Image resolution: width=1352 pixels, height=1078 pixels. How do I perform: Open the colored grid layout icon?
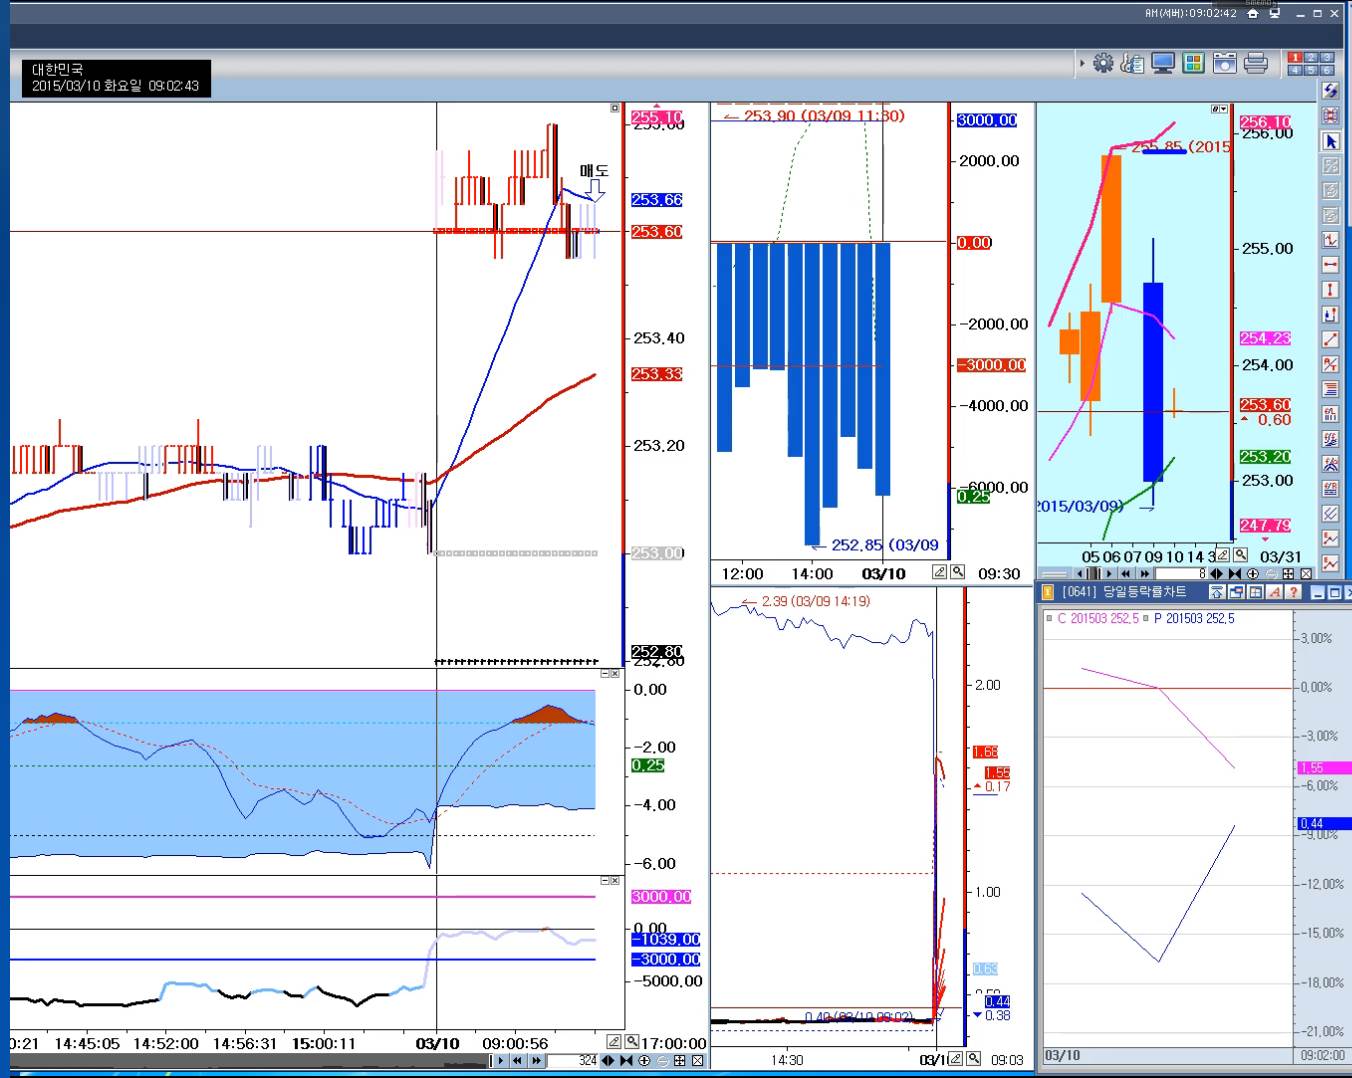click(1193, 63)
